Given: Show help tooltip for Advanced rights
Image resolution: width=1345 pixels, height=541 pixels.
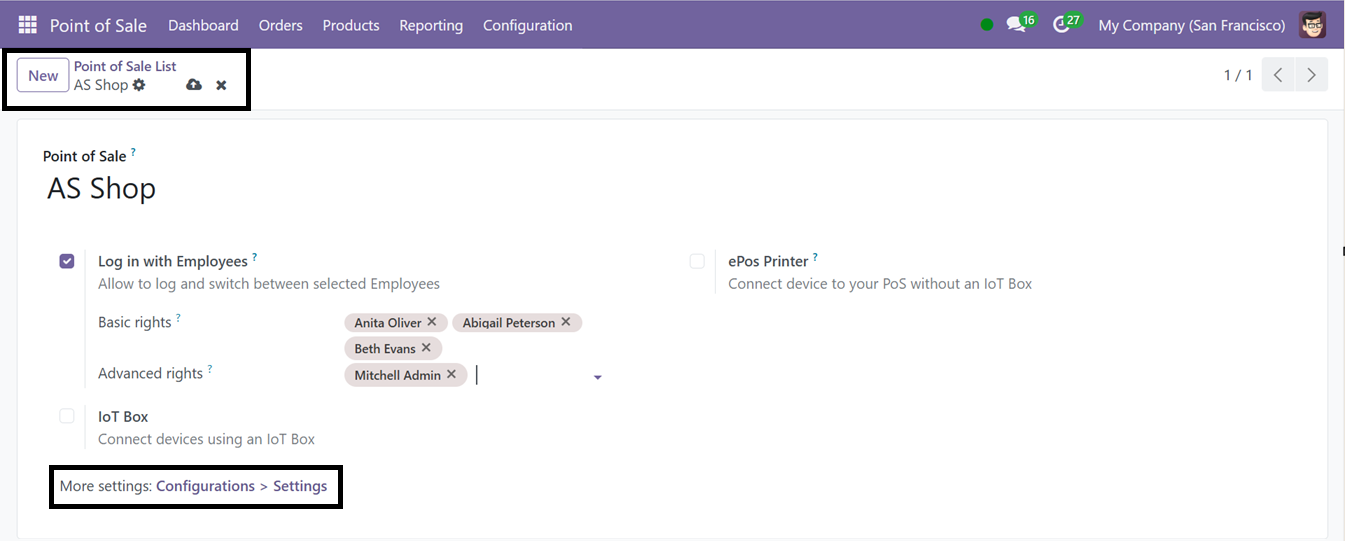Looking at the screenshot, I should (210, 369).
